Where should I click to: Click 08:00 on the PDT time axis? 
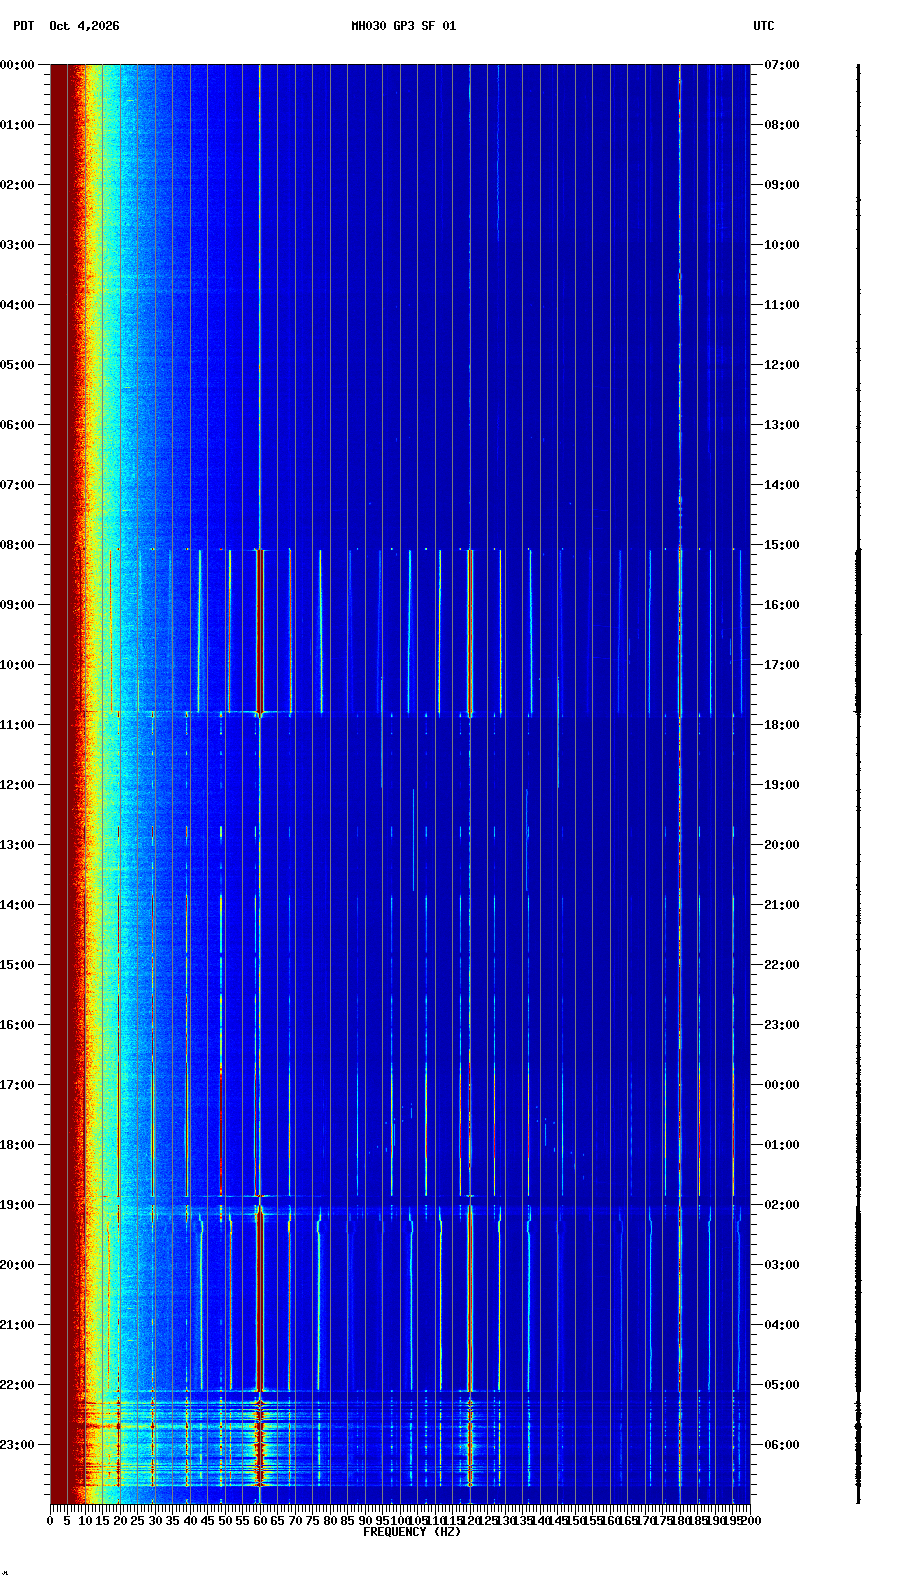(x=17, y=545)
